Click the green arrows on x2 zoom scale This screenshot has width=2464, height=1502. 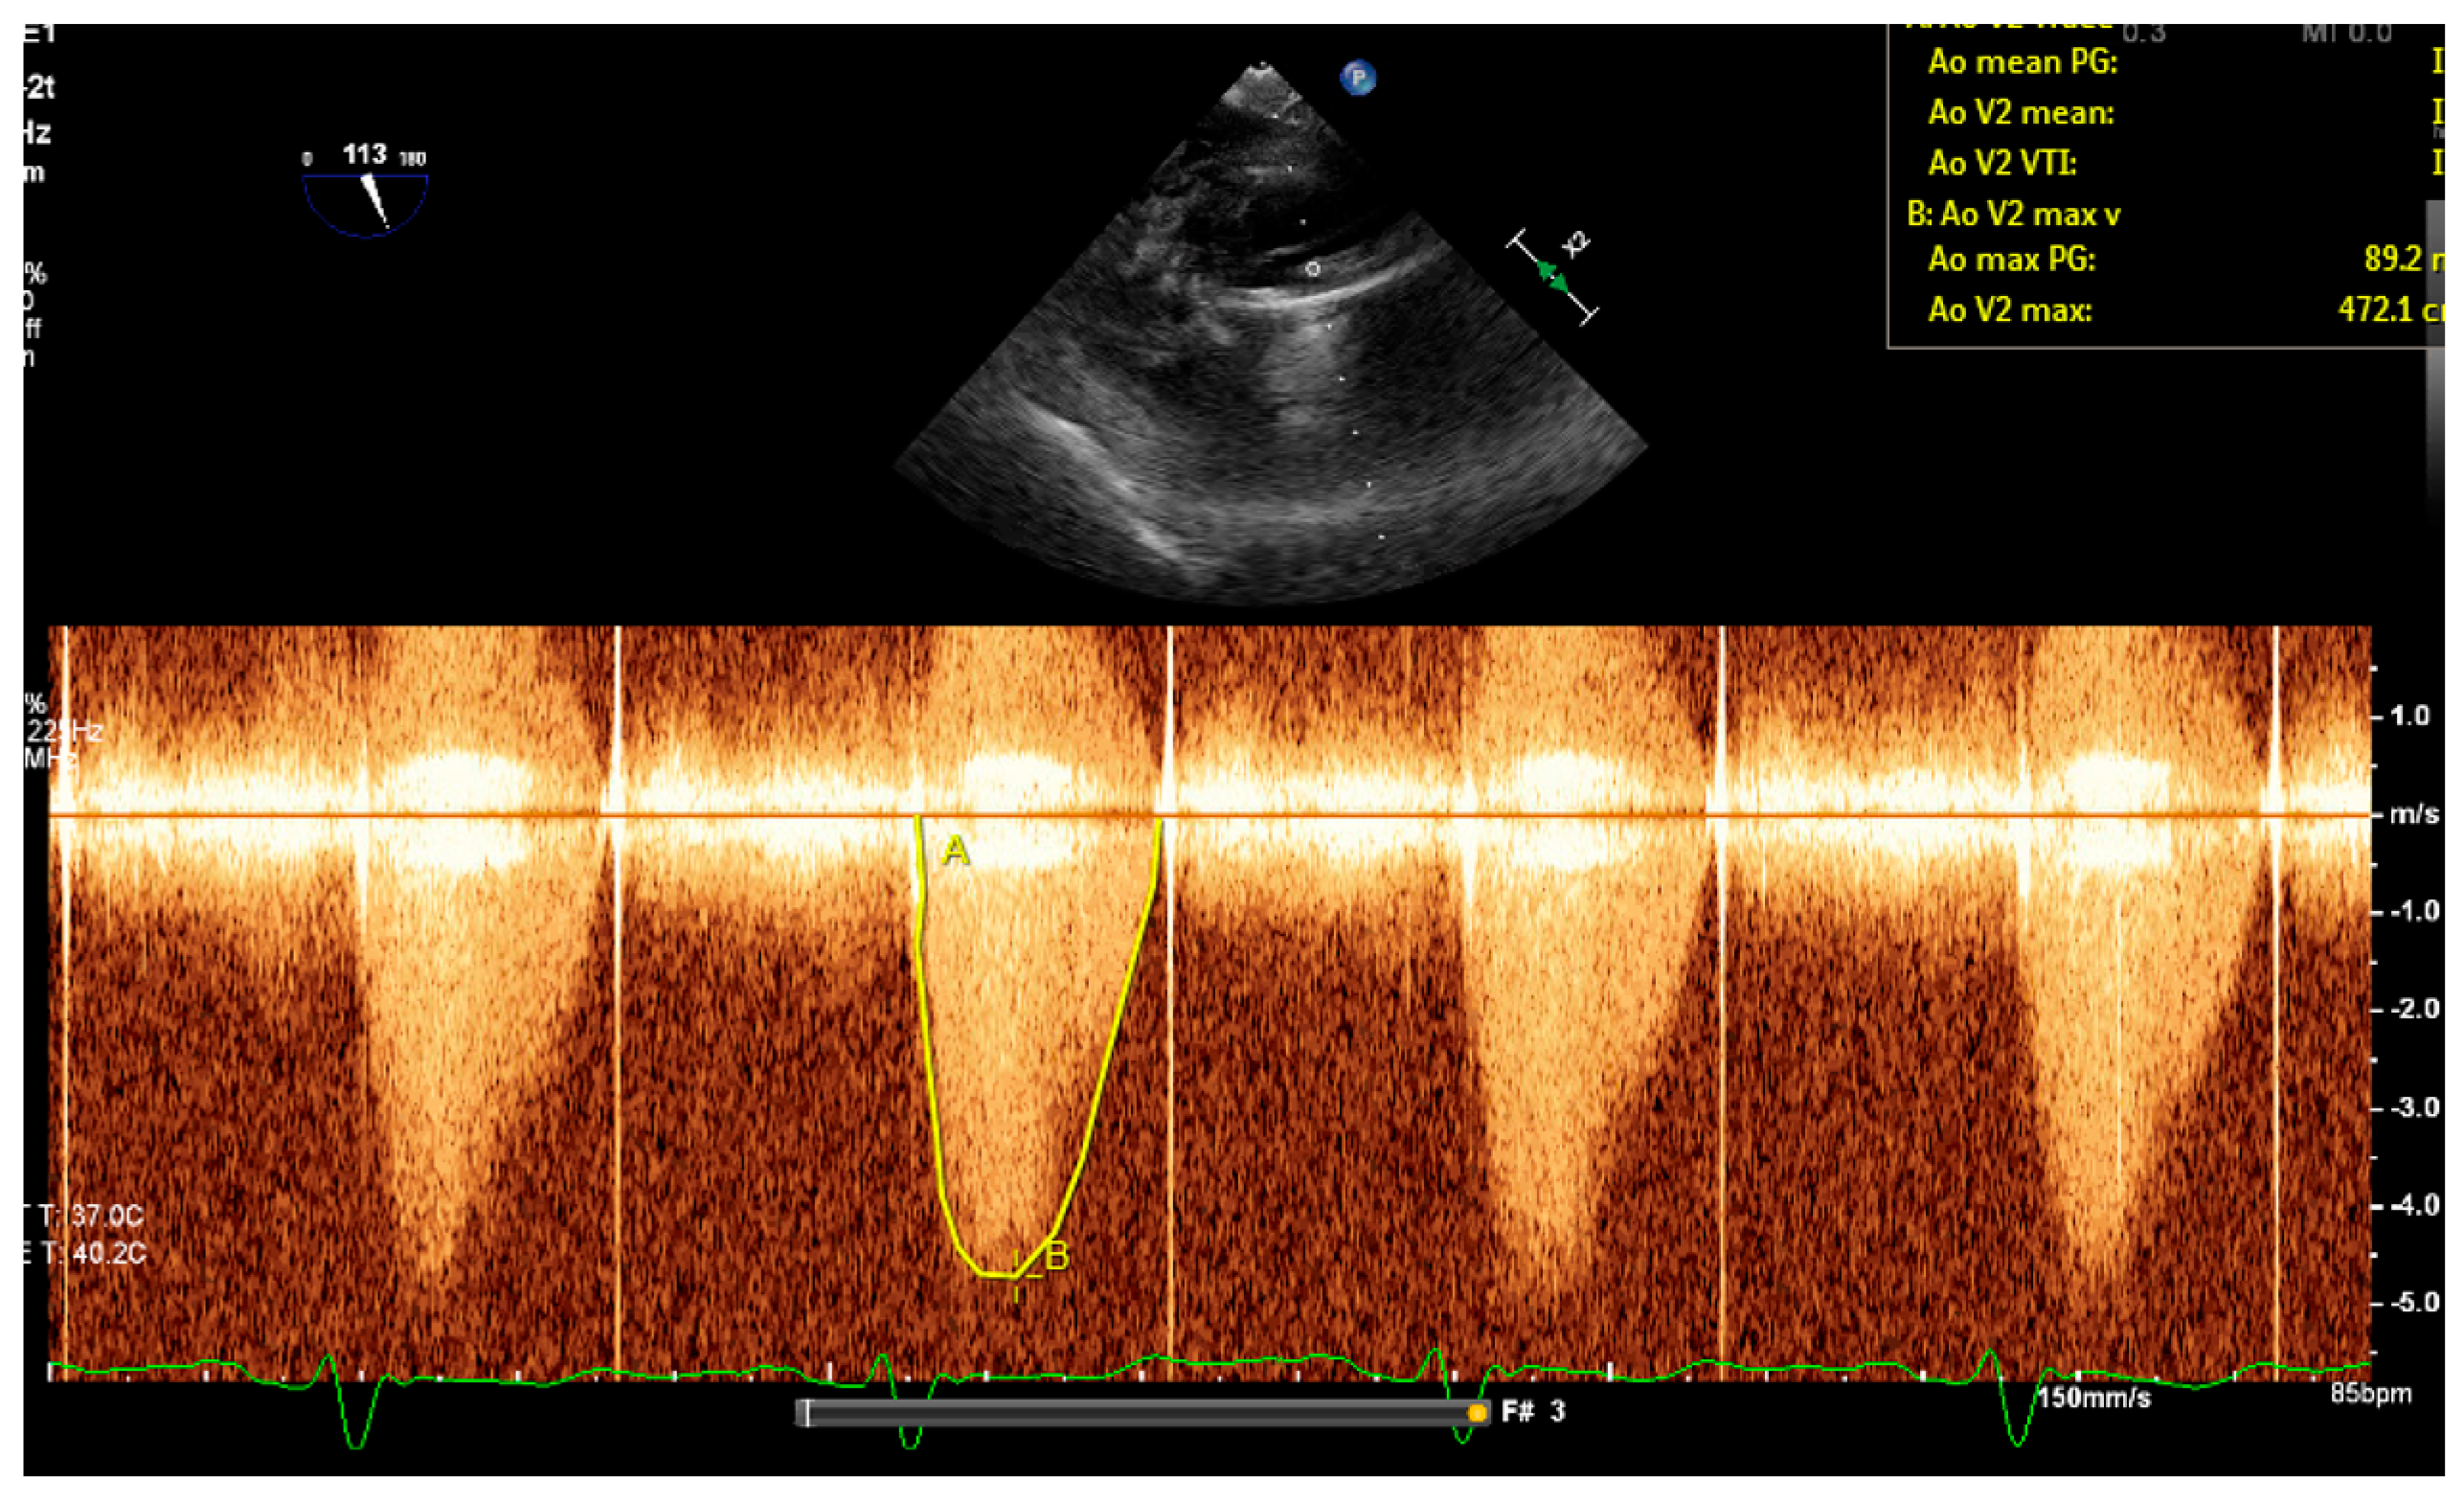[1553, 276]
